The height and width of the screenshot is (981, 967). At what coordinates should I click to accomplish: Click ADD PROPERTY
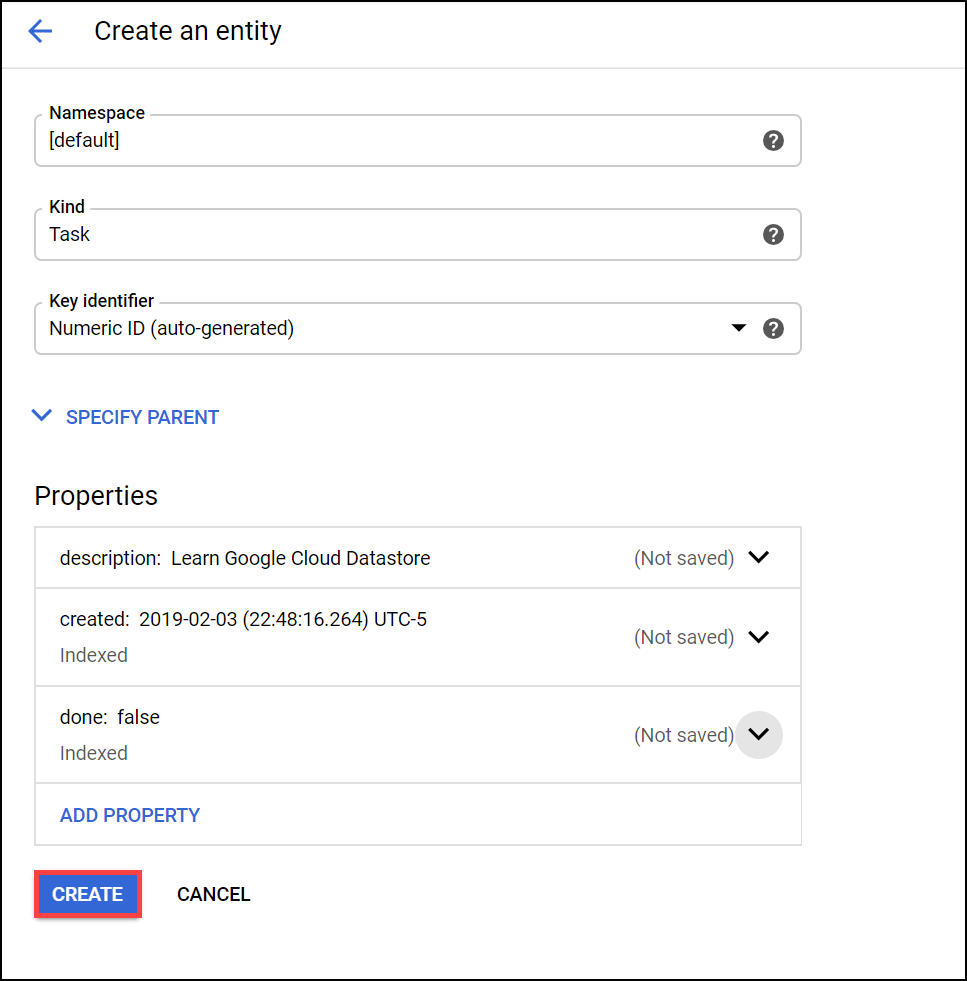[x=130, y=815]
